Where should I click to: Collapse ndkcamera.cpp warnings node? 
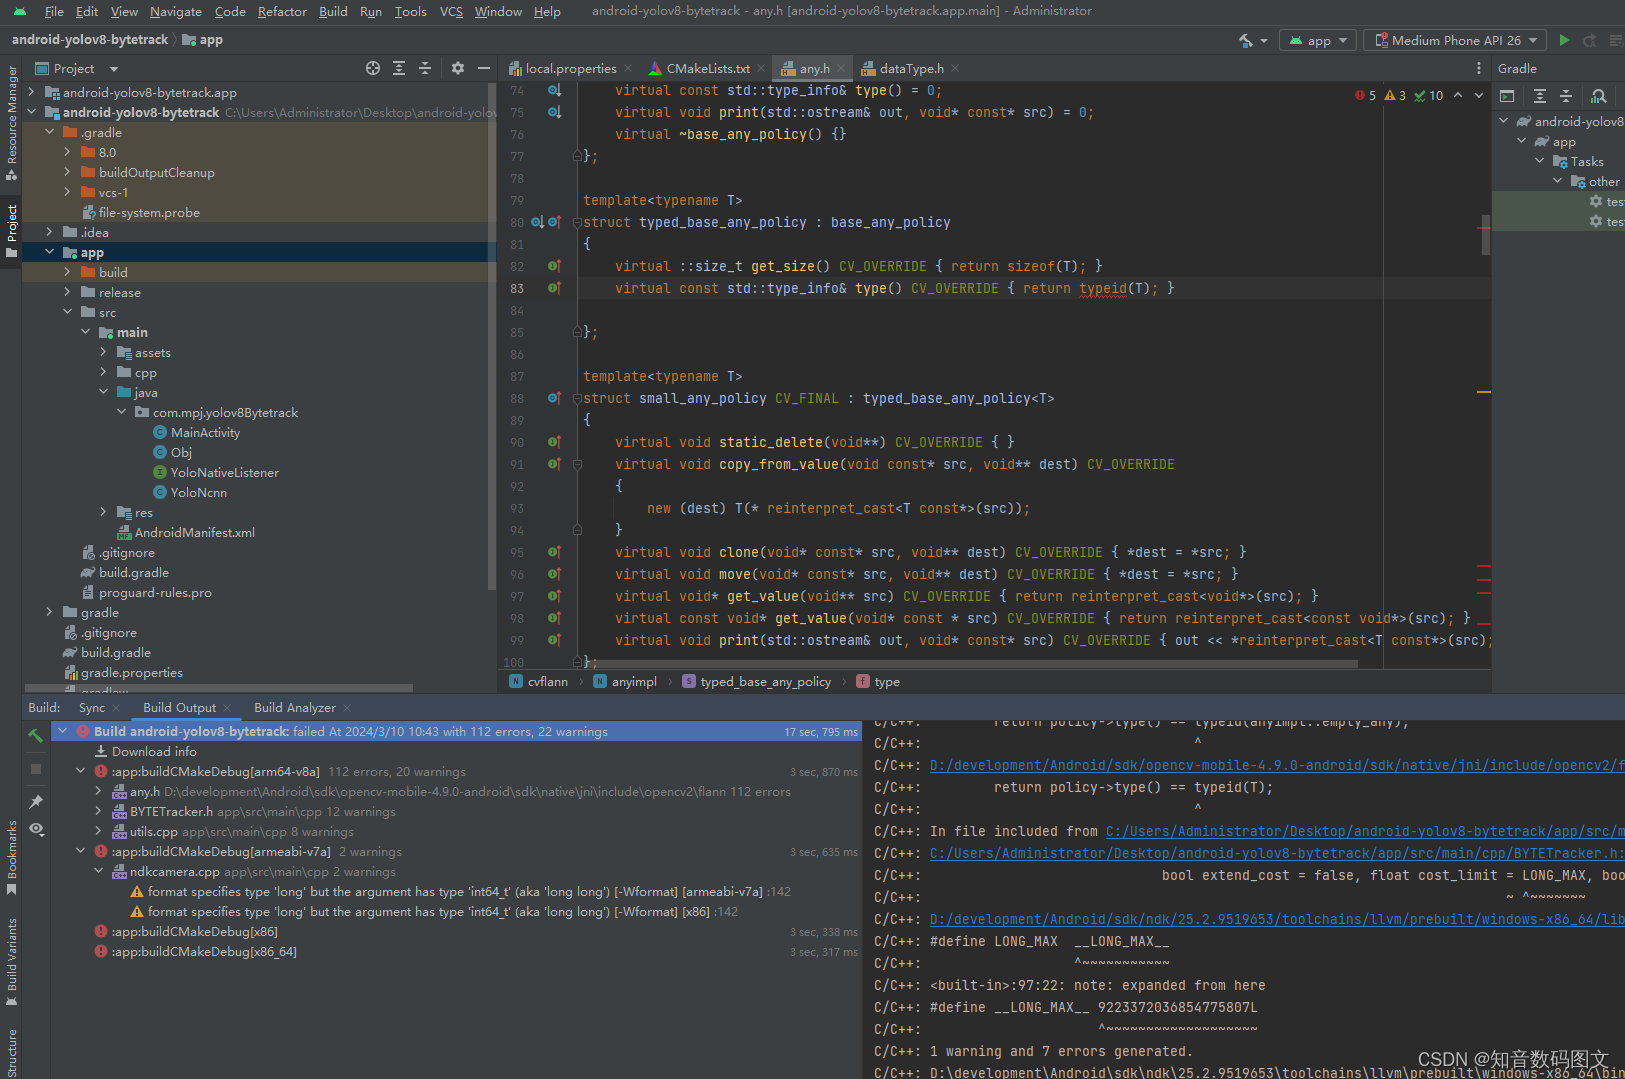[x=98, y=872]
